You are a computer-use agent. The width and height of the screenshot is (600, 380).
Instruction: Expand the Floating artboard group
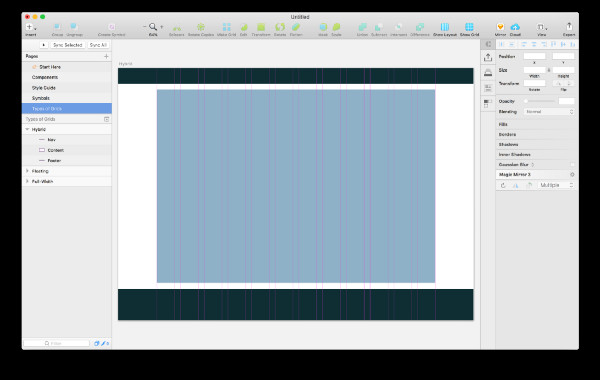click(x=27, y=171)
